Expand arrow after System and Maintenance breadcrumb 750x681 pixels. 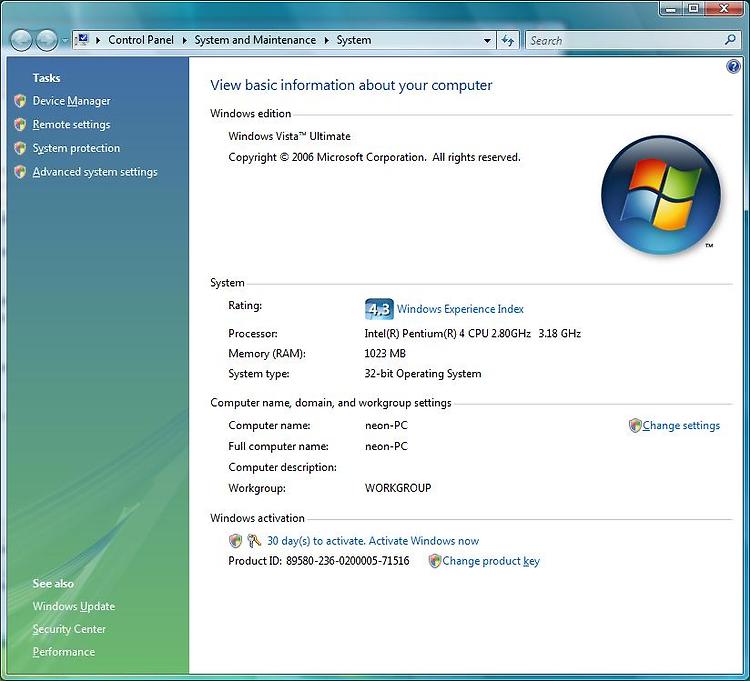pyautogui.click(x=327, y=40)
